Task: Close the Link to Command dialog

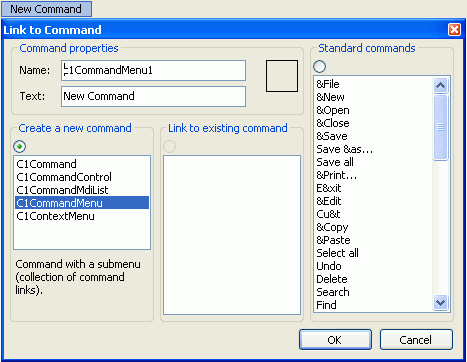Action: (x=454, y=30)
